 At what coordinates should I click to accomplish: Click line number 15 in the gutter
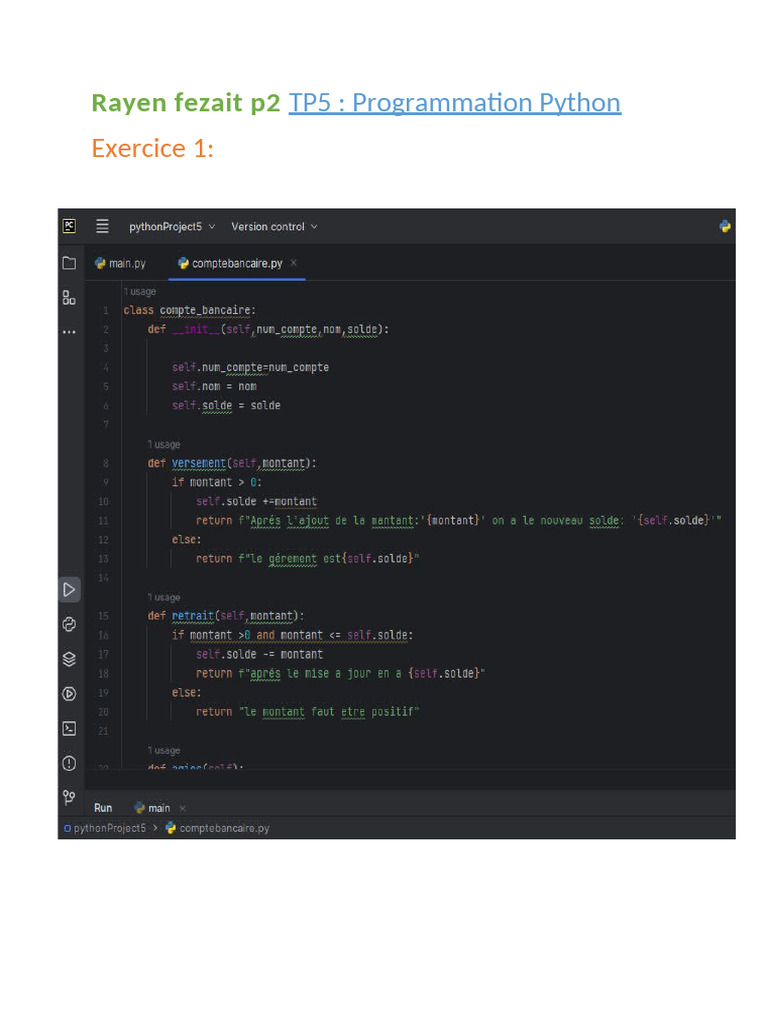[x=103, y=616]
